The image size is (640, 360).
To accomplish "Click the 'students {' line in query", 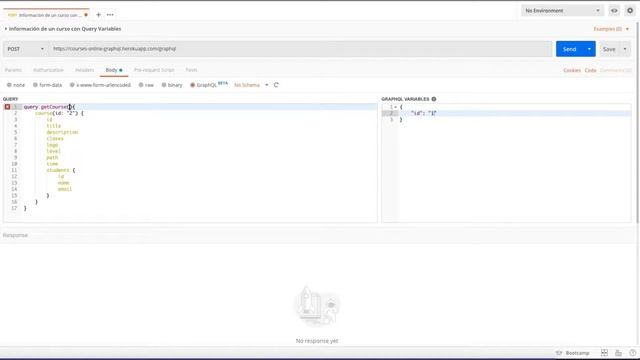I will click(x=60, y=170).
